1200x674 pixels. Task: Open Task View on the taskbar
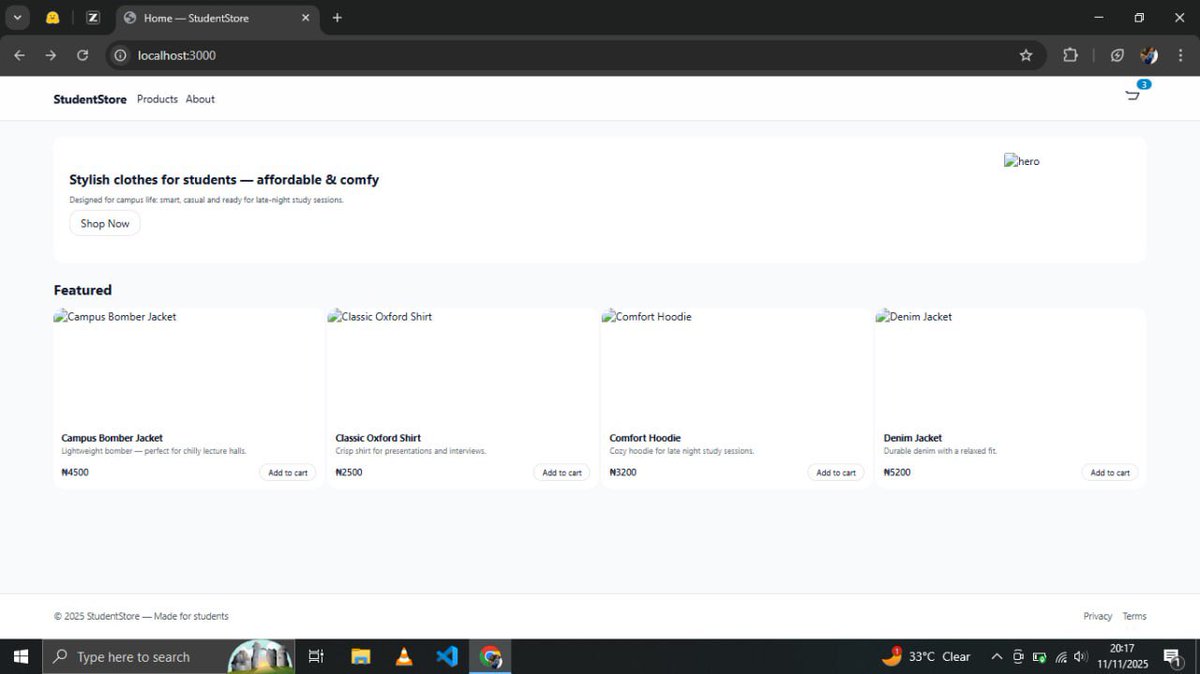(316, 656)
